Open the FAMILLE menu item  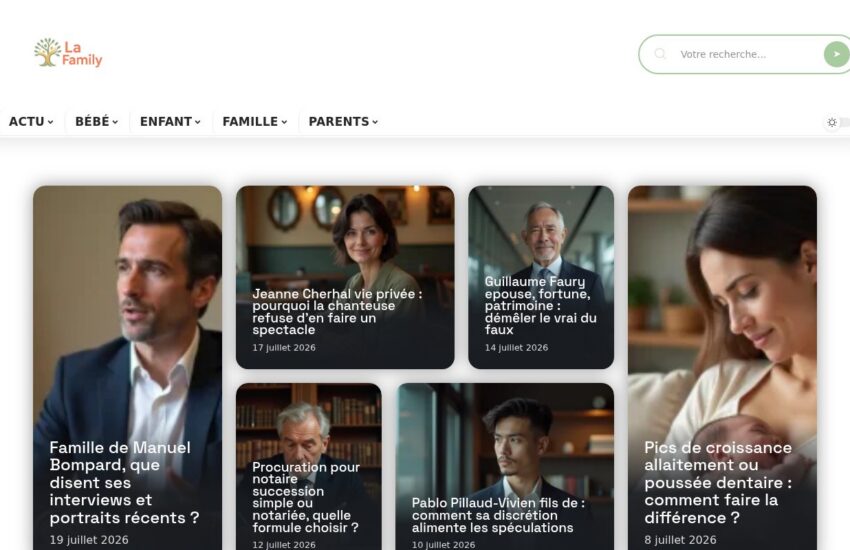[254, 121]
